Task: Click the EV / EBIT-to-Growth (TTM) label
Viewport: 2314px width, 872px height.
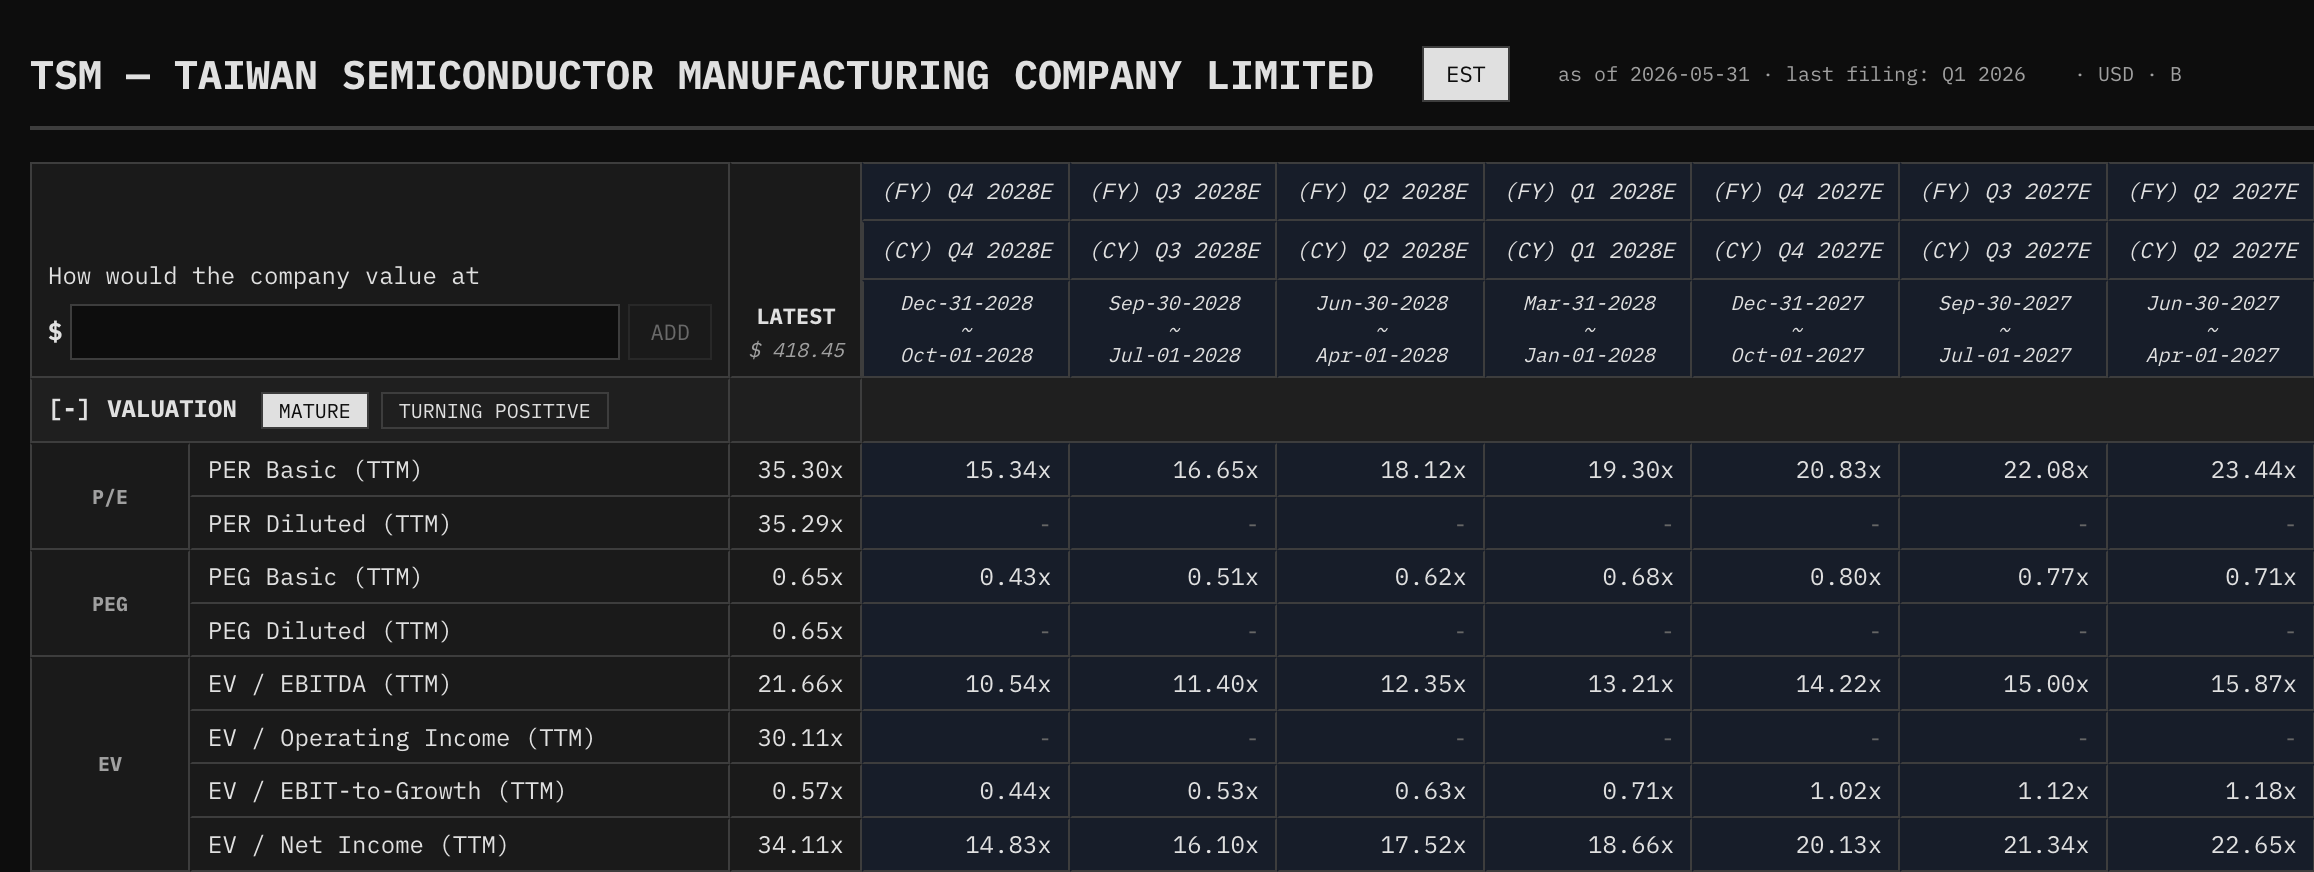Action: [387, 791]
